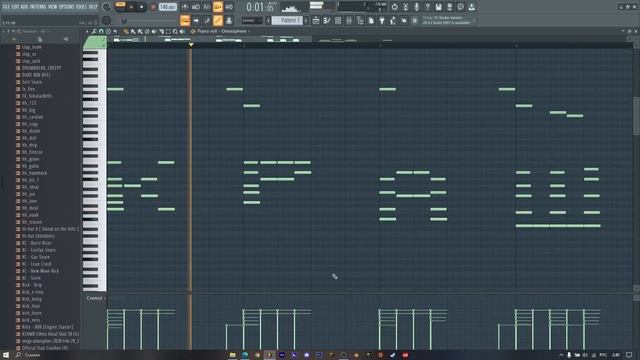Click the note/clip grouping pencil icon
The height and width of the screenshot is (360, 640).
click(207, 20)
